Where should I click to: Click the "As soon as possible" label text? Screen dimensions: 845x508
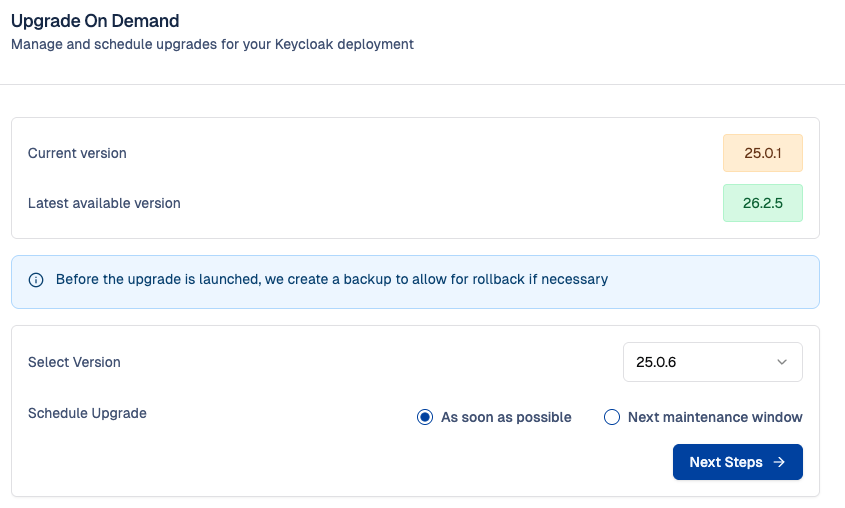506,417
